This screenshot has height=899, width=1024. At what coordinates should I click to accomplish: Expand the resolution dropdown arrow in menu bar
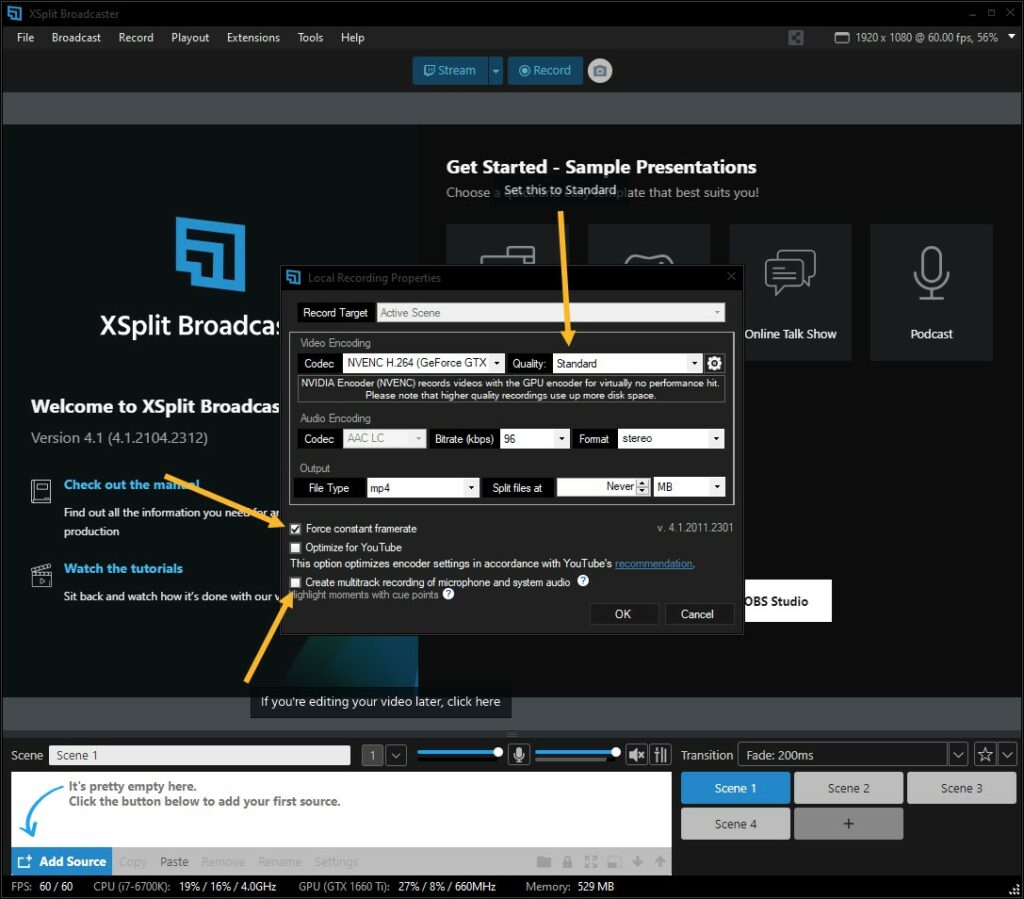[x=1011, y=37]
